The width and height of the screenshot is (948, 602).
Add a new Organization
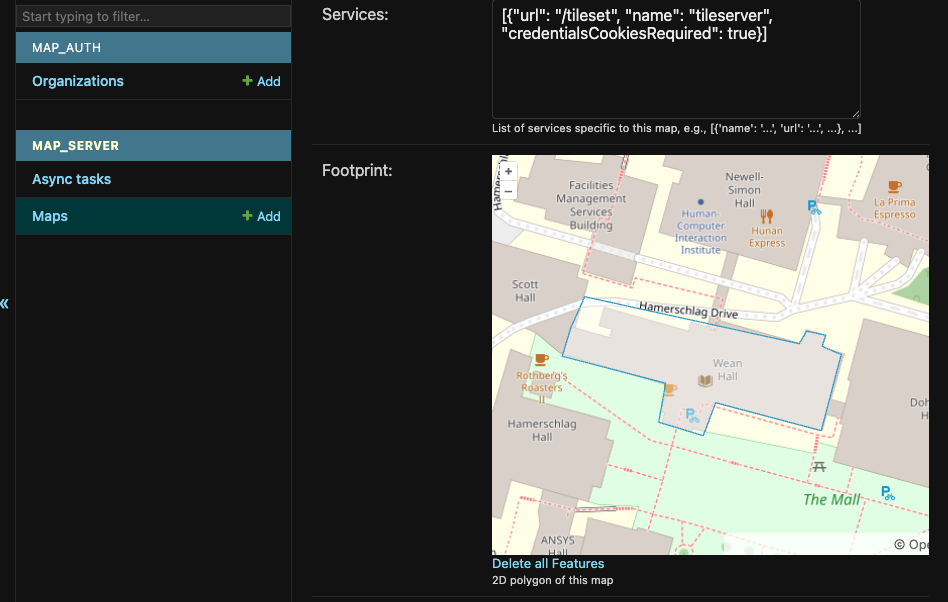261,81
